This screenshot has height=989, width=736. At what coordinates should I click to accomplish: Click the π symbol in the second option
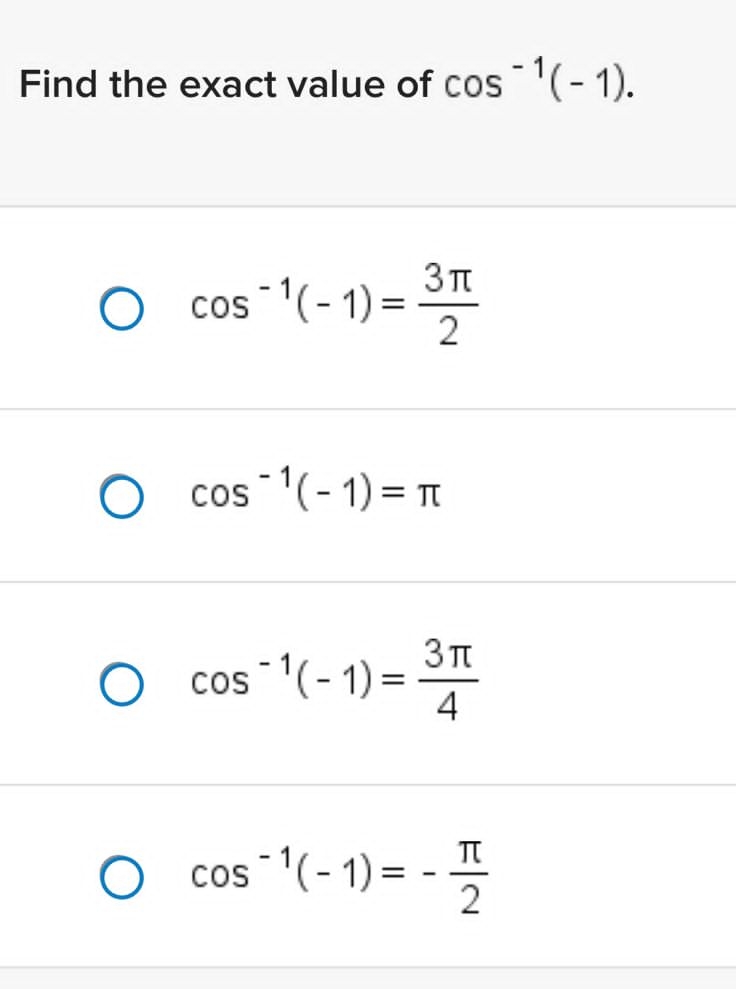(x=425, y=494)
